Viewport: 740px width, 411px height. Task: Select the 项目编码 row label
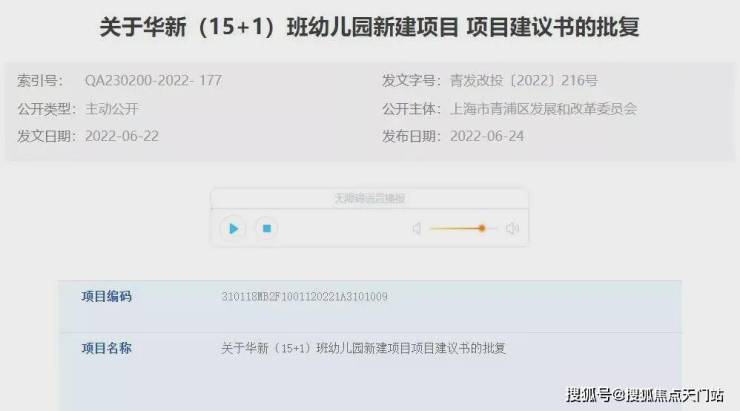tap(107, 297)
